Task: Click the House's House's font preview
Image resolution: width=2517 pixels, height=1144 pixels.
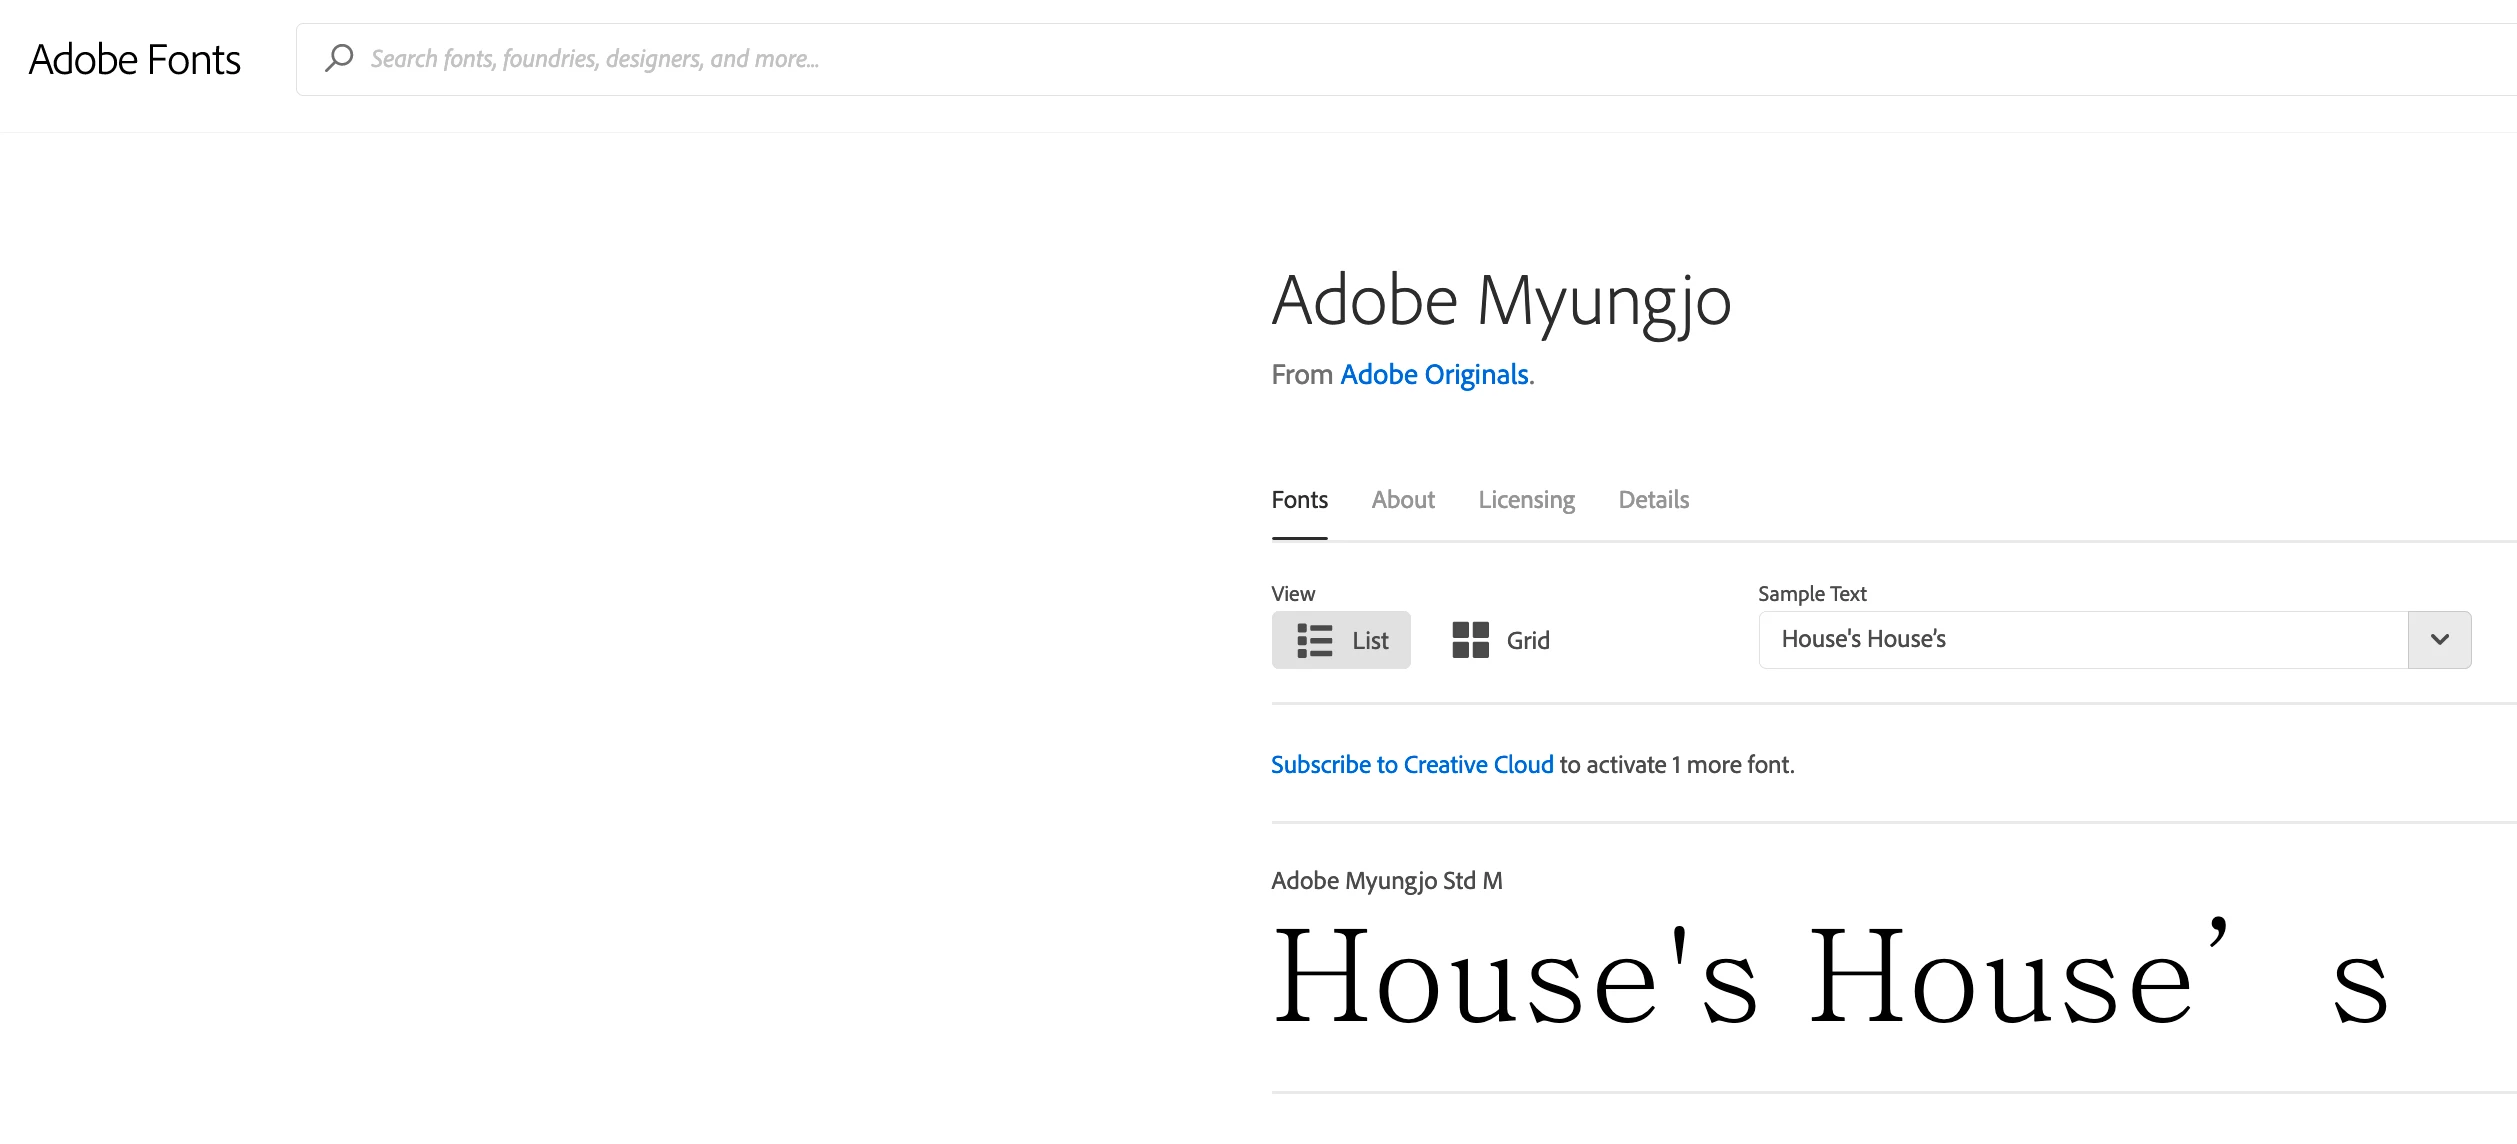Action: (x=1830, y=978)
